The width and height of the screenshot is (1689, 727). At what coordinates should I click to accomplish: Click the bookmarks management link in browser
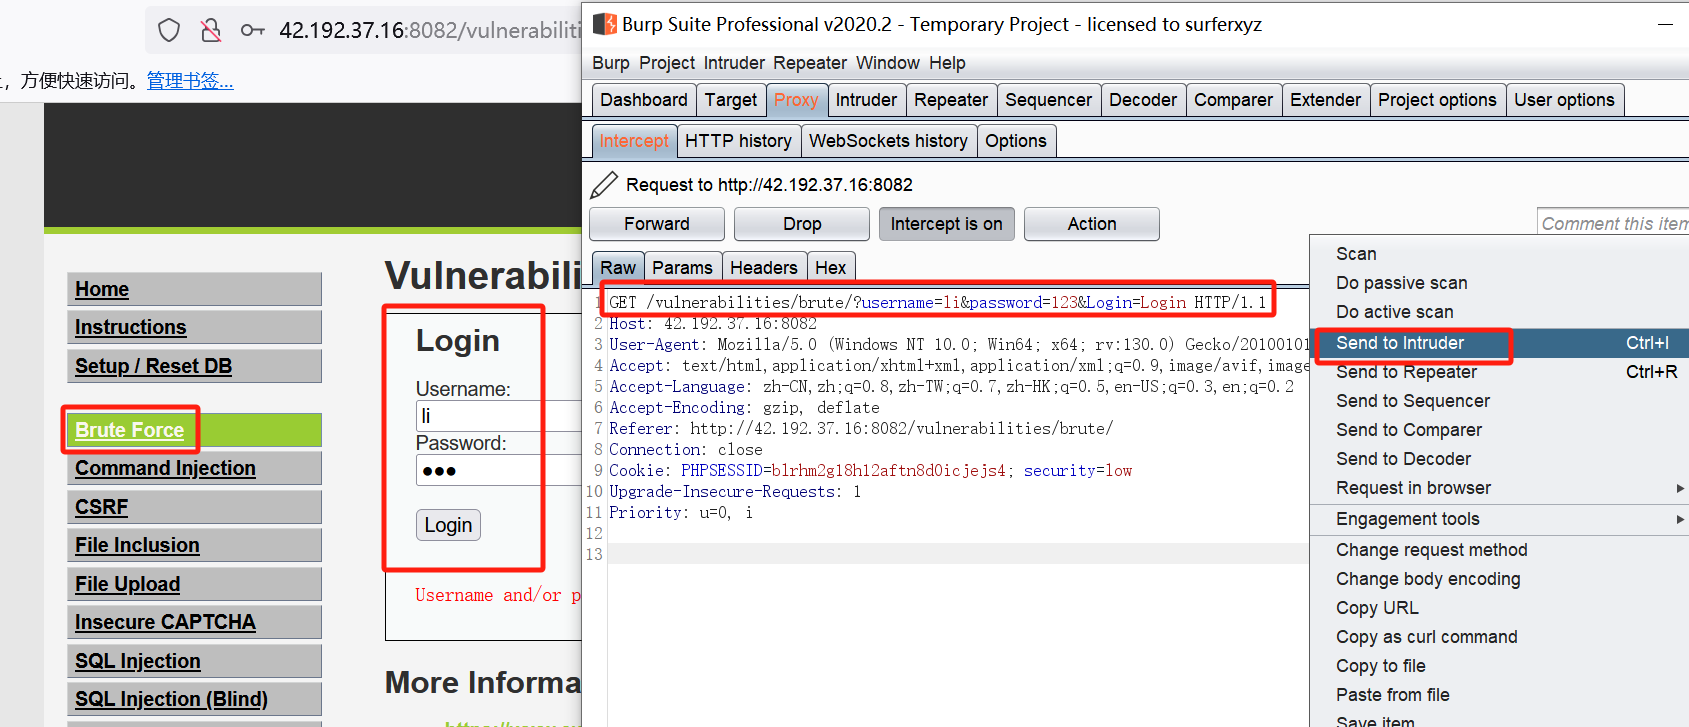click(x=190, y=81)
